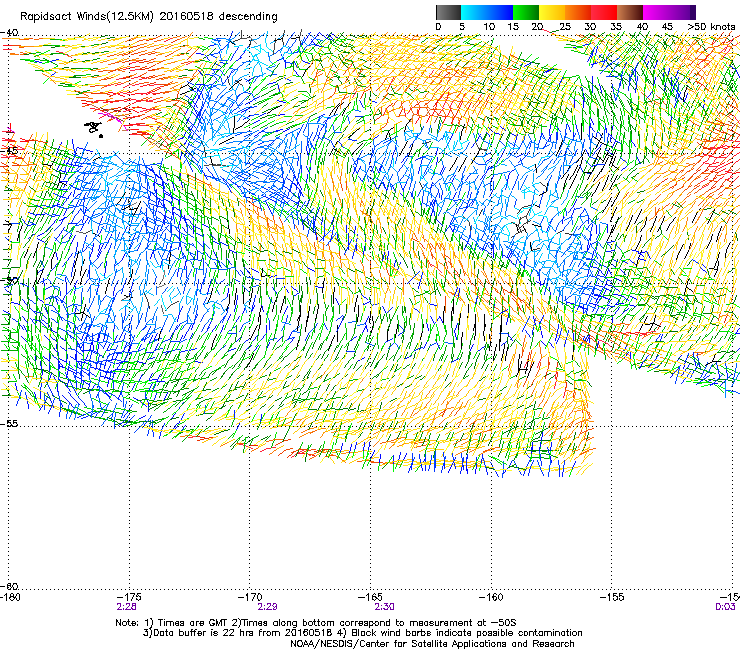Click the 'Data buffer is 22 hrs' note line
The width and height of the screenshot is (740, 650).
click(362, 633)
